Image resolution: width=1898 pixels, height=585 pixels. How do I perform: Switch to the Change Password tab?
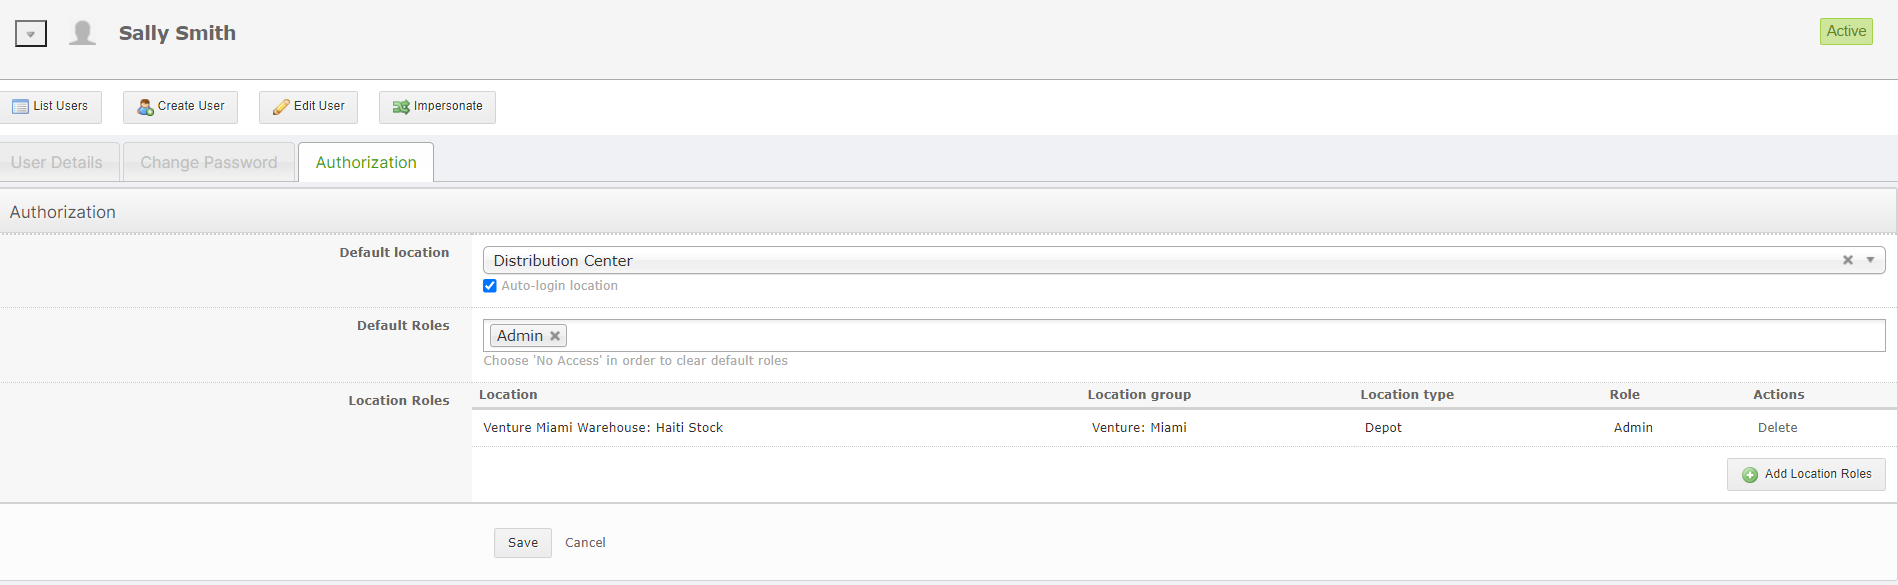209,162
